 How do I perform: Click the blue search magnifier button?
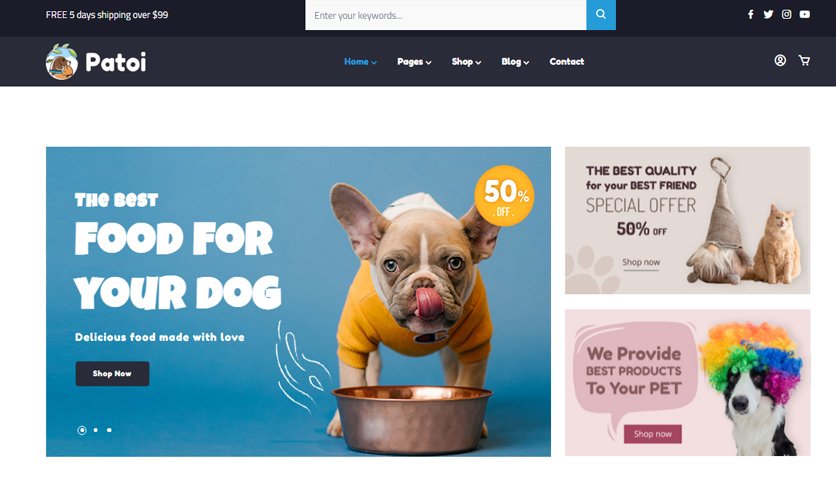point(601,15)
